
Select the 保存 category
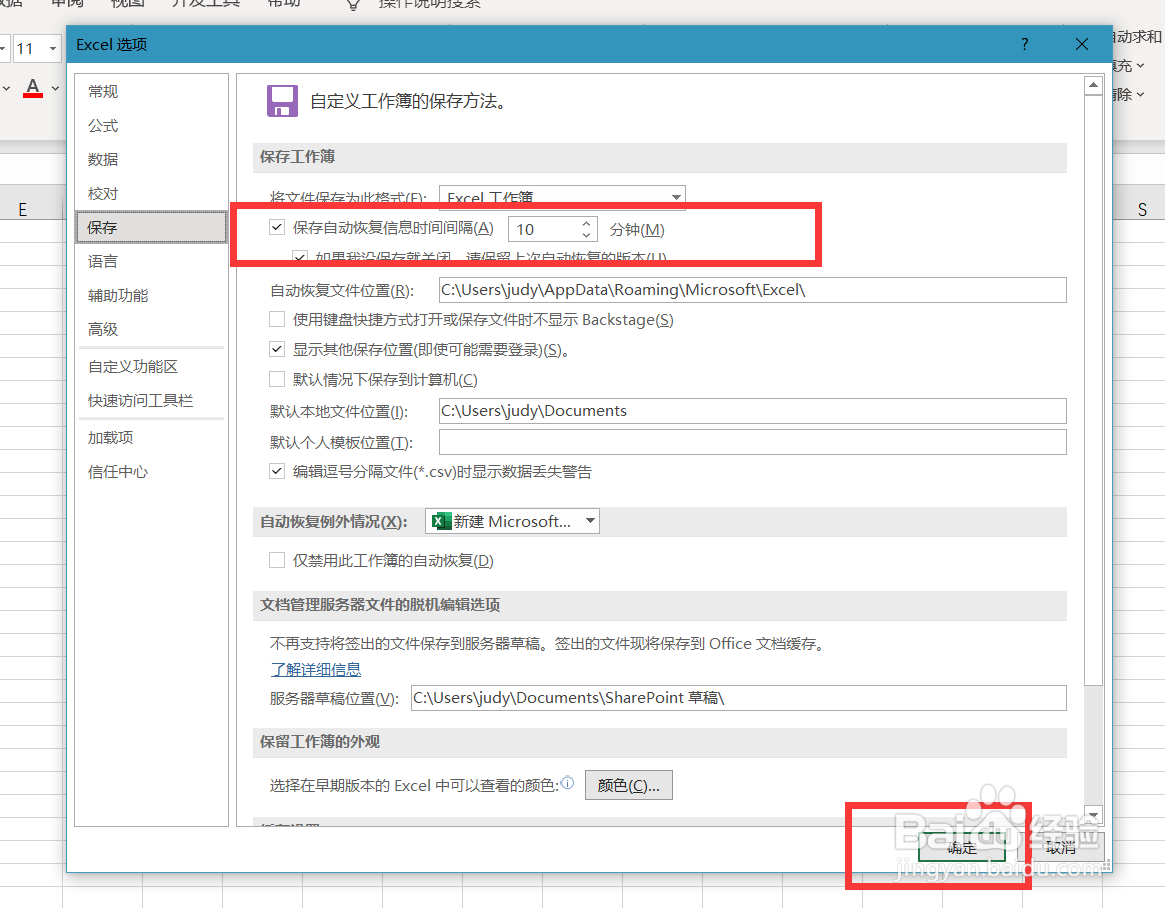tap(152, 227)
